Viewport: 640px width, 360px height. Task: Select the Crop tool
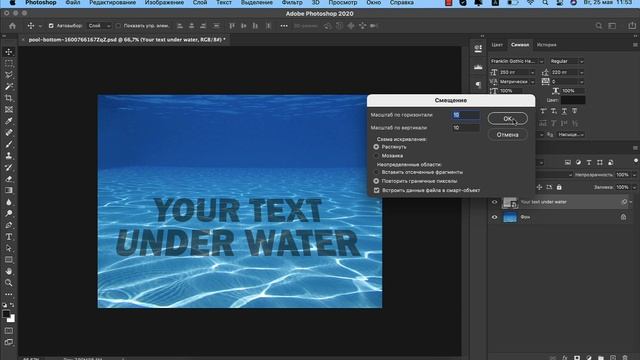click(x=9, y=98)
